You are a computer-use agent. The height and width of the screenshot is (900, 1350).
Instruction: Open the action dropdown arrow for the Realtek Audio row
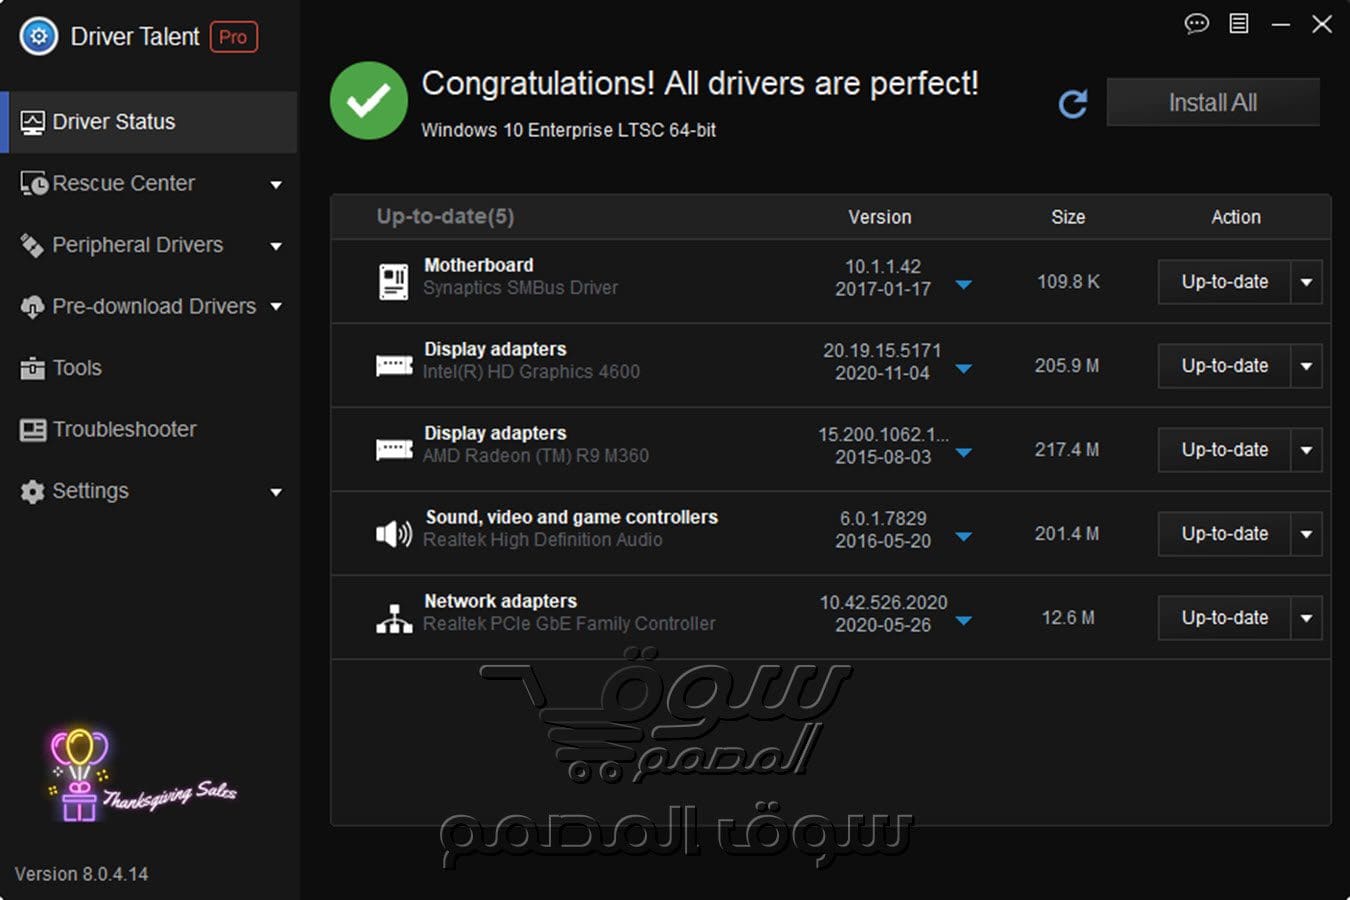(x=1306, y=534)
